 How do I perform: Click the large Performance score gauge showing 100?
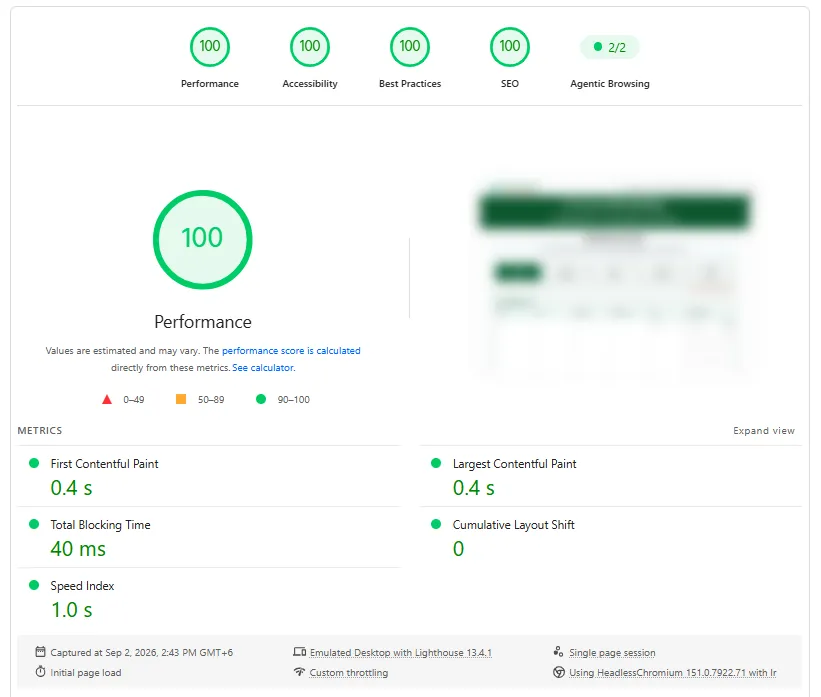(x=203, y=239)
